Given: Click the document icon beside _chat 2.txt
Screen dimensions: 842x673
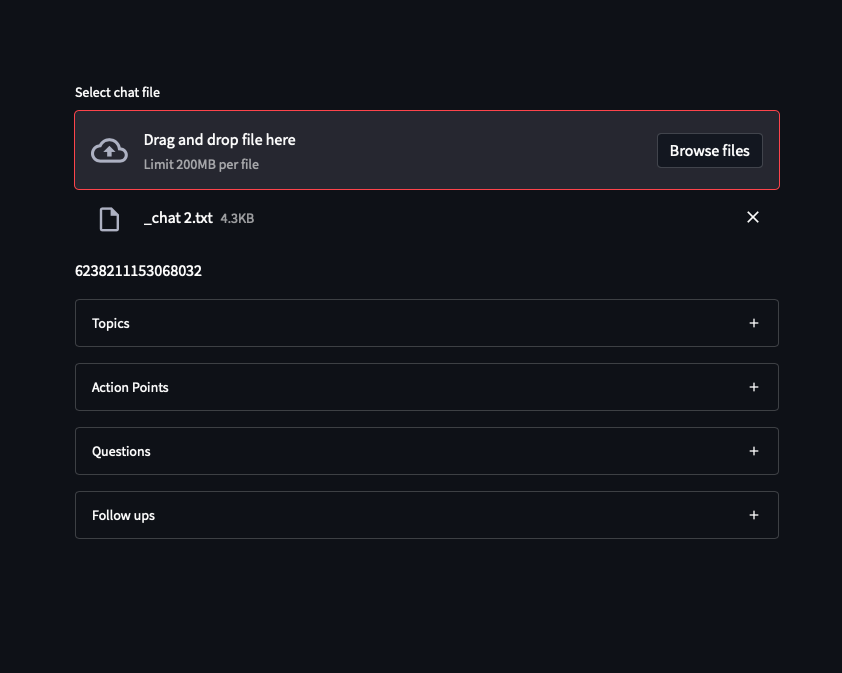Looking at the screenshot, I should click(x=109, y=217).
